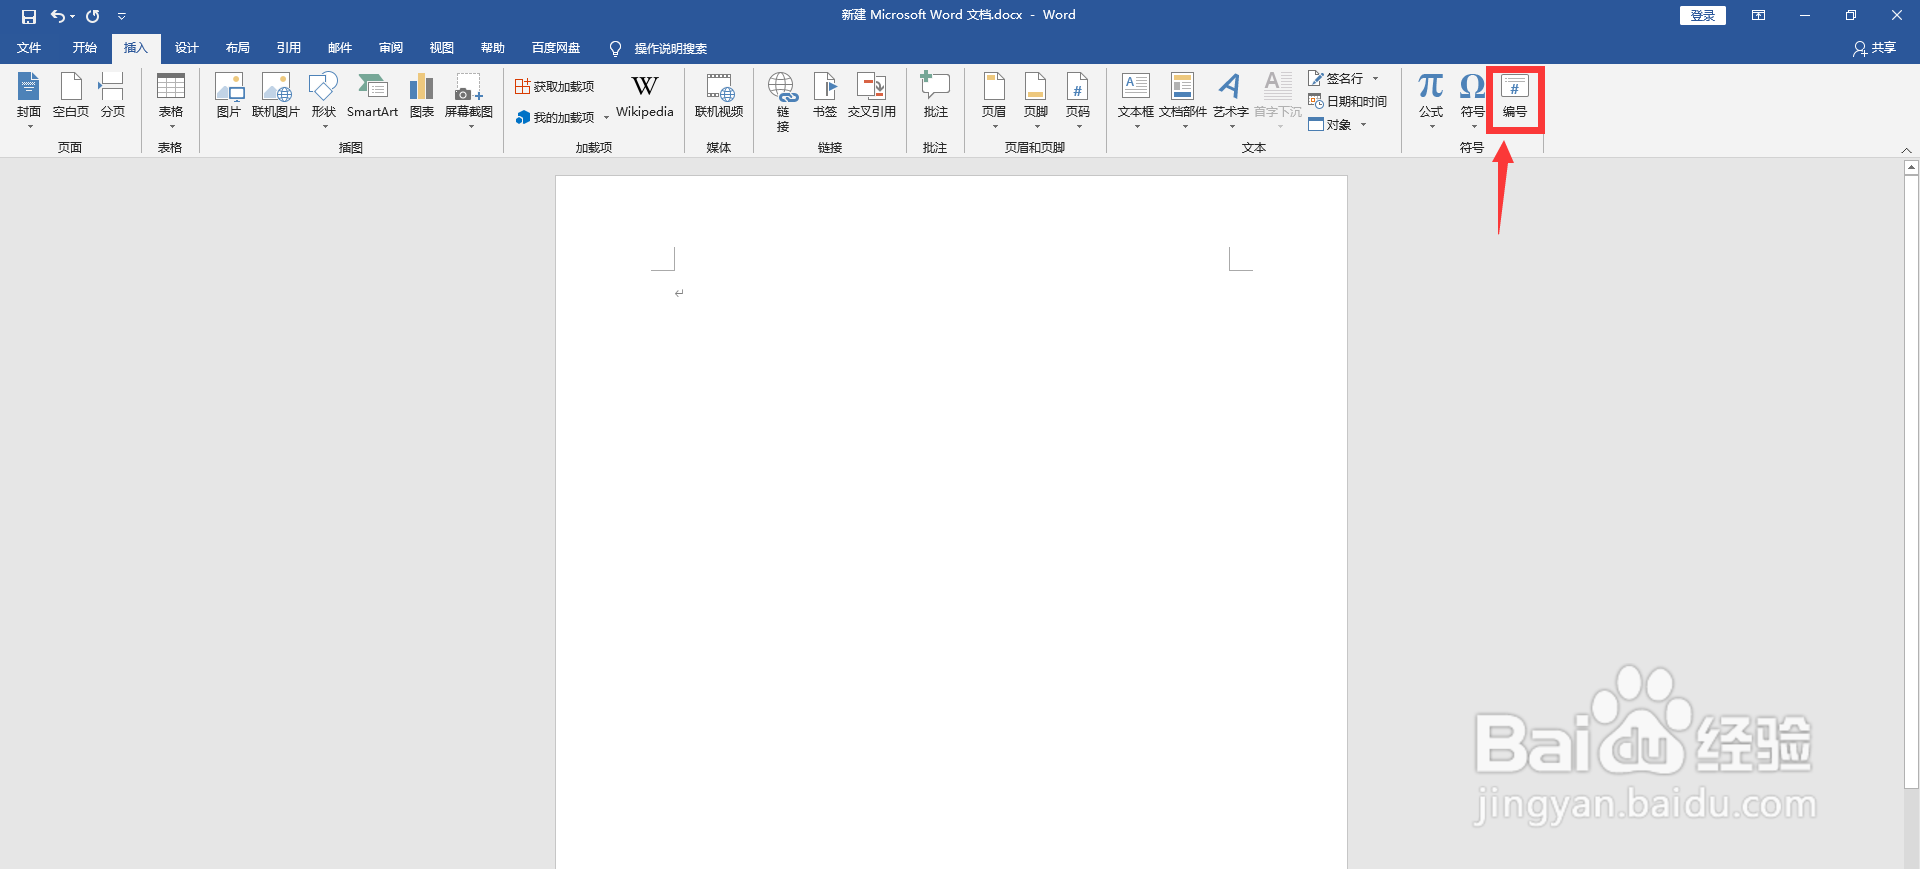Switch to the View (视图) tab

point(442,48)
